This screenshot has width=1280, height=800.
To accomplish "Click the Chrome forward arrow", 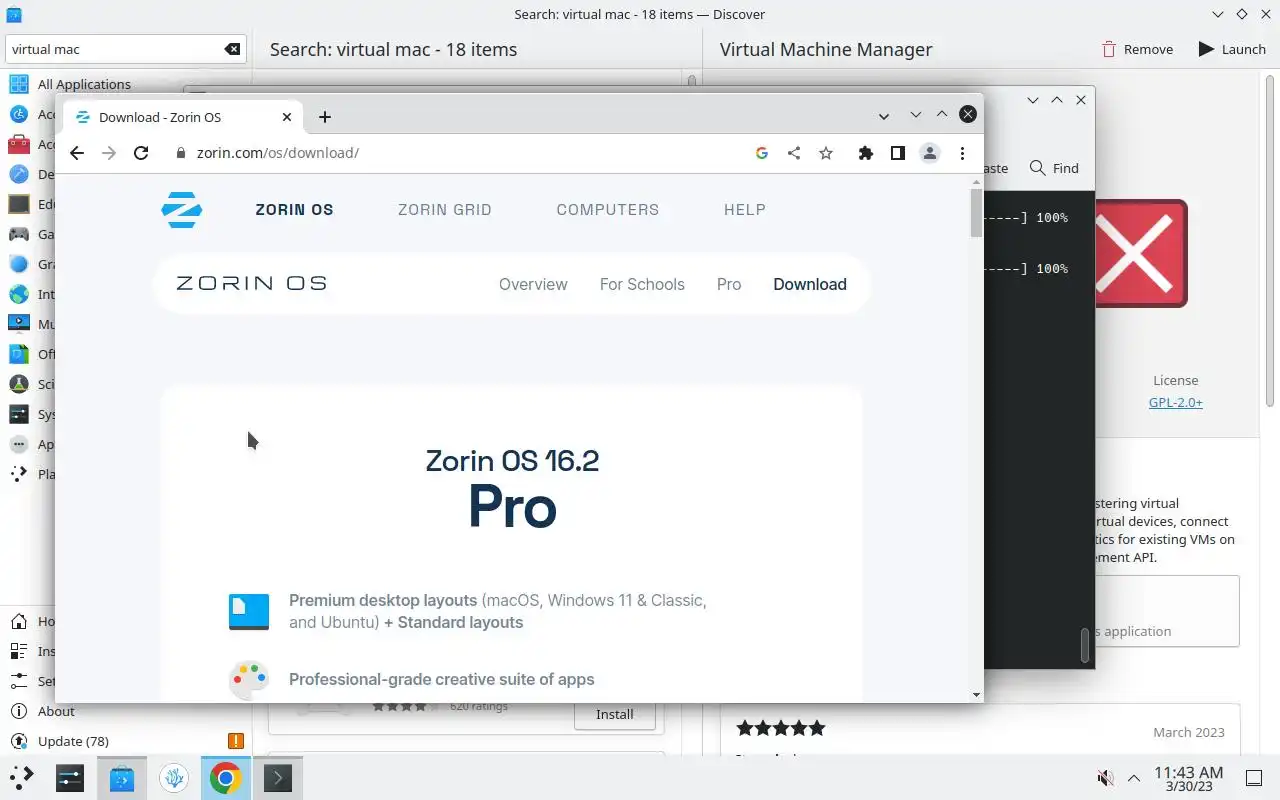I will [x=109, y=153].
